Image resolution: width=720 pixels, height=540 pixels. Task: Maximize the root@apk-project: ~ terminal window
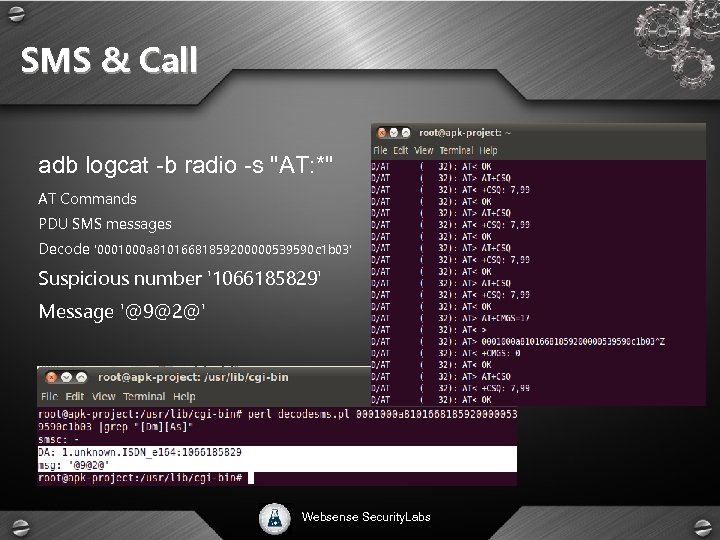point(406,133)
